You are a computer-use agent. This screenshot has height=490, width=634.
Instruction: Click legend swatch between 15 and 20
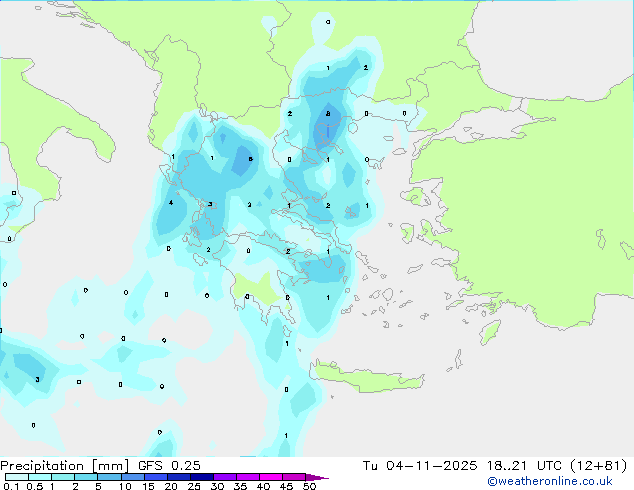pyautogui.click(x=155, y=477)
